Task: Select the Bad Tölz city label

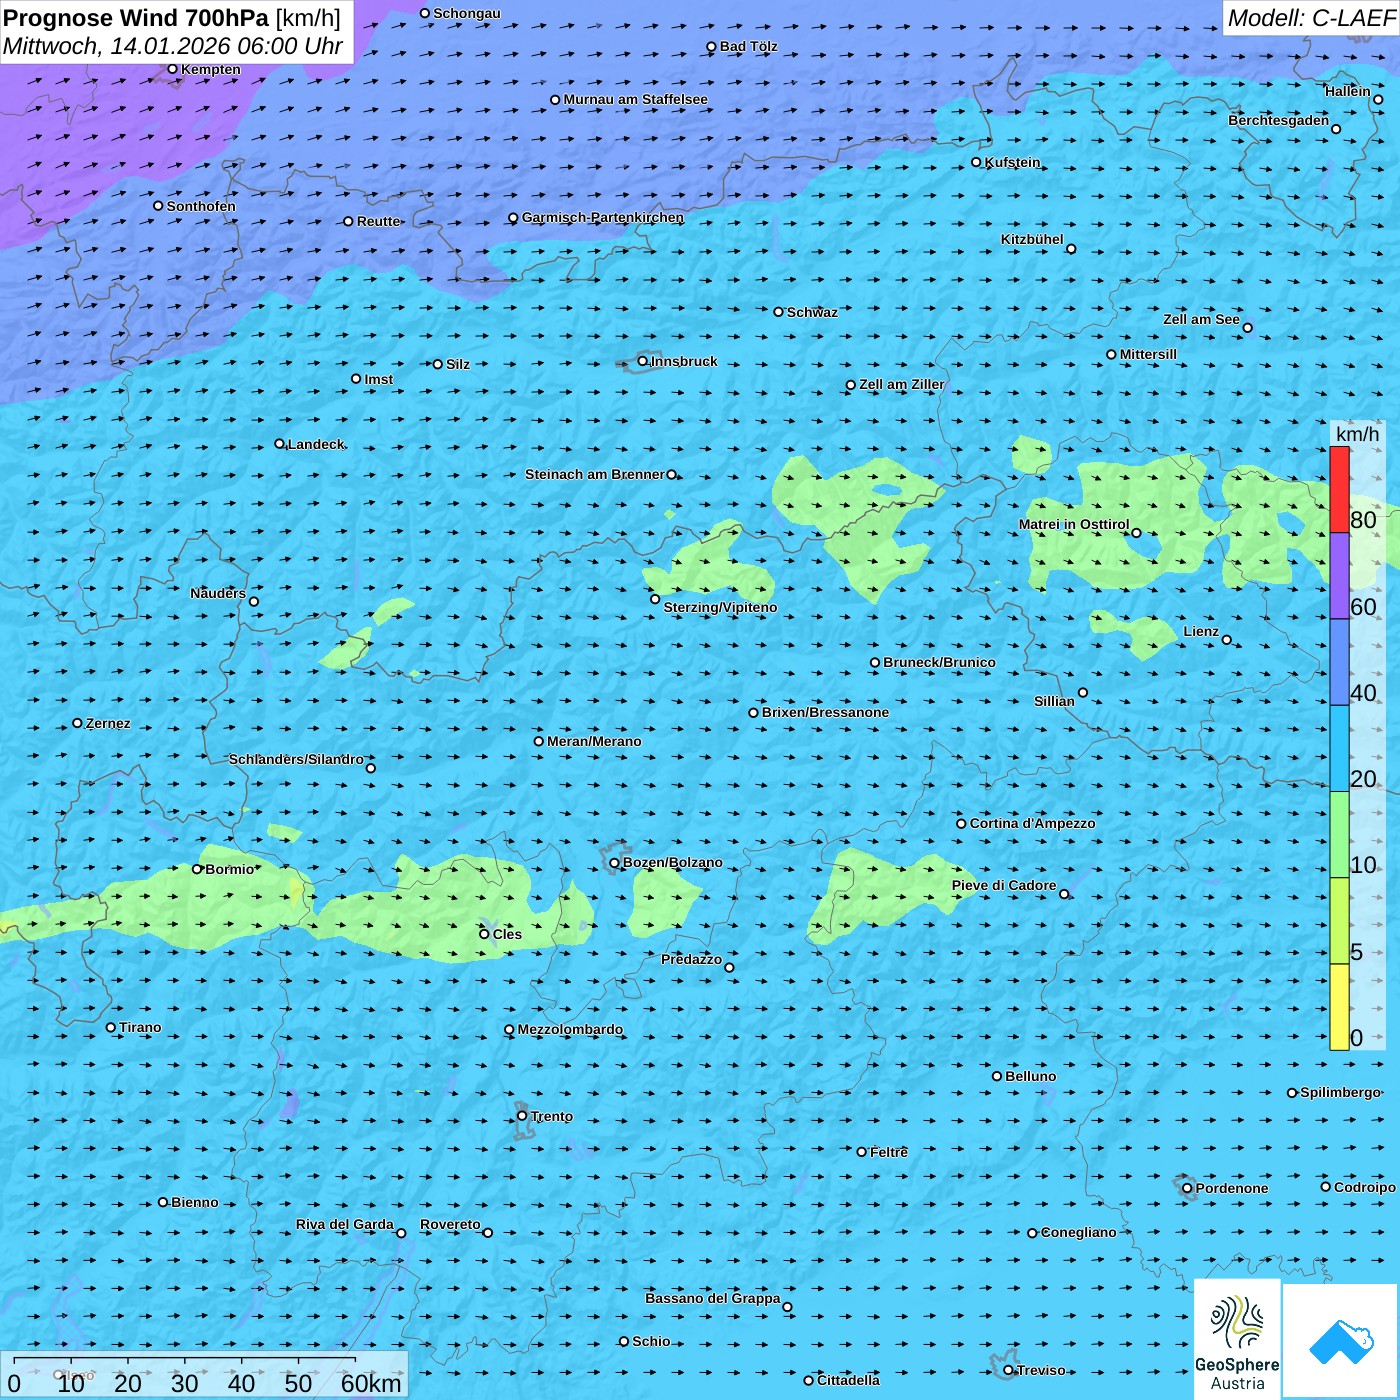Action: 748,46
